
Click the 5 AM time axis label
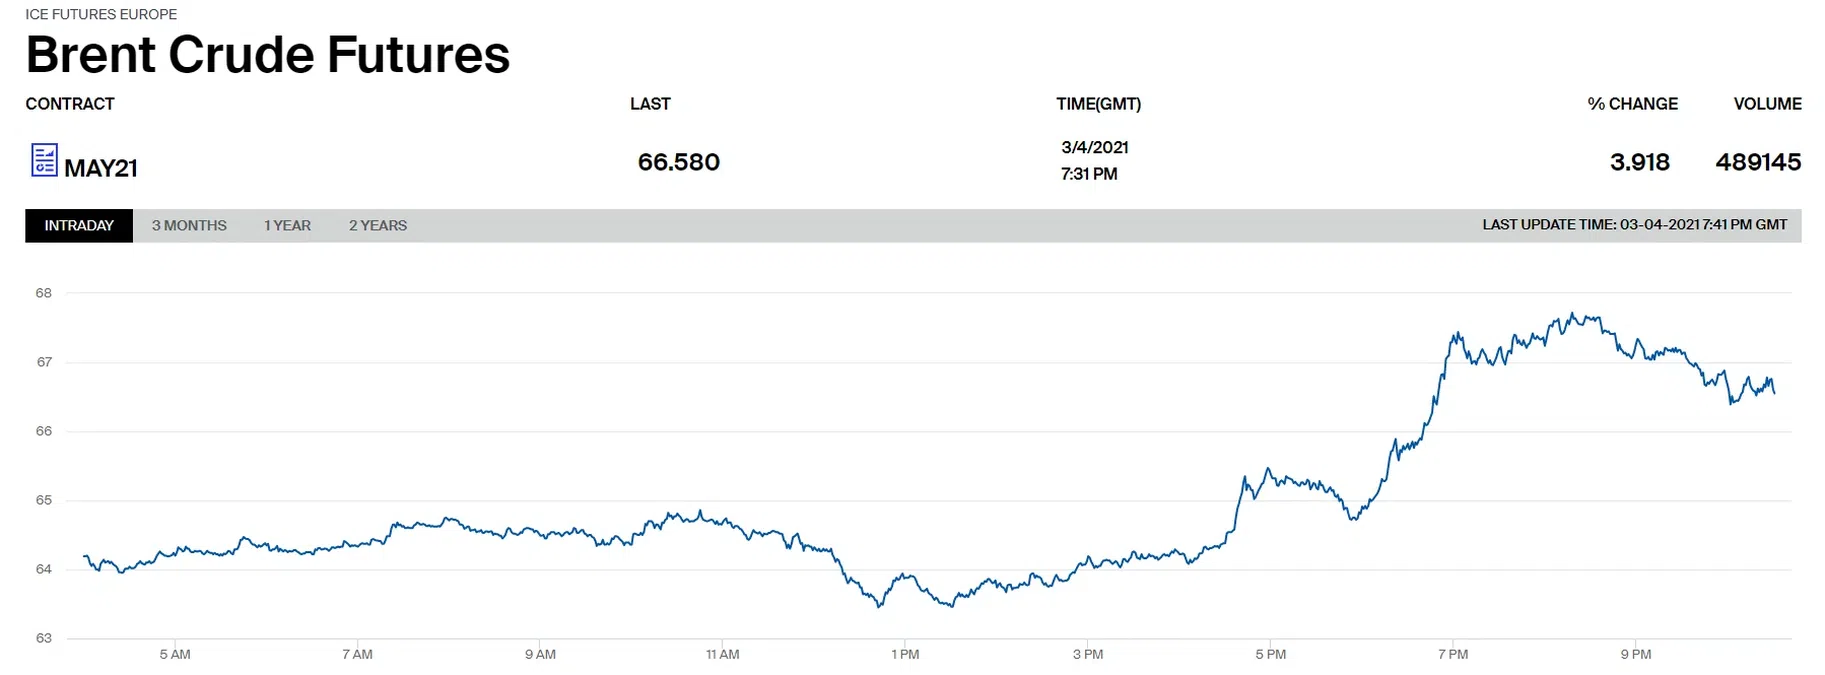pyautogui.click(x=175, y=655)
